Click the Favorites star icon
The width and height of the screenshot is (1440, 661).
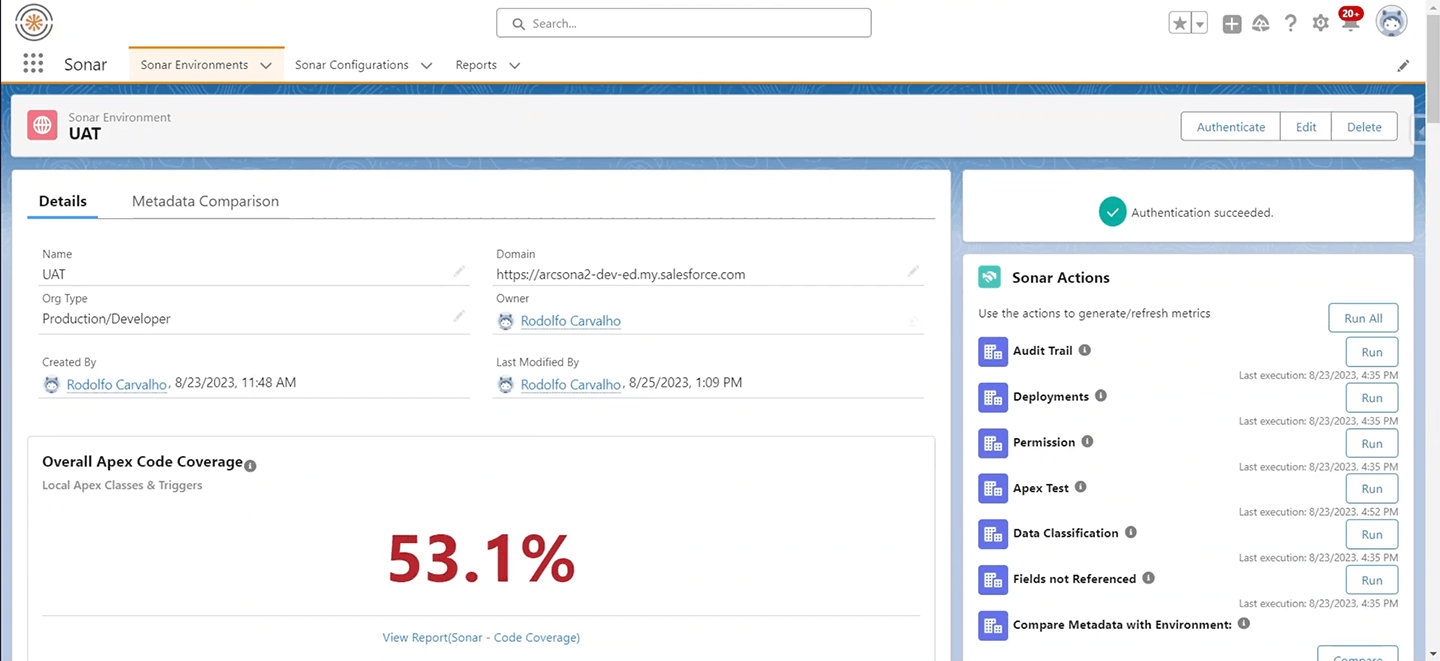click(1180, 23)
